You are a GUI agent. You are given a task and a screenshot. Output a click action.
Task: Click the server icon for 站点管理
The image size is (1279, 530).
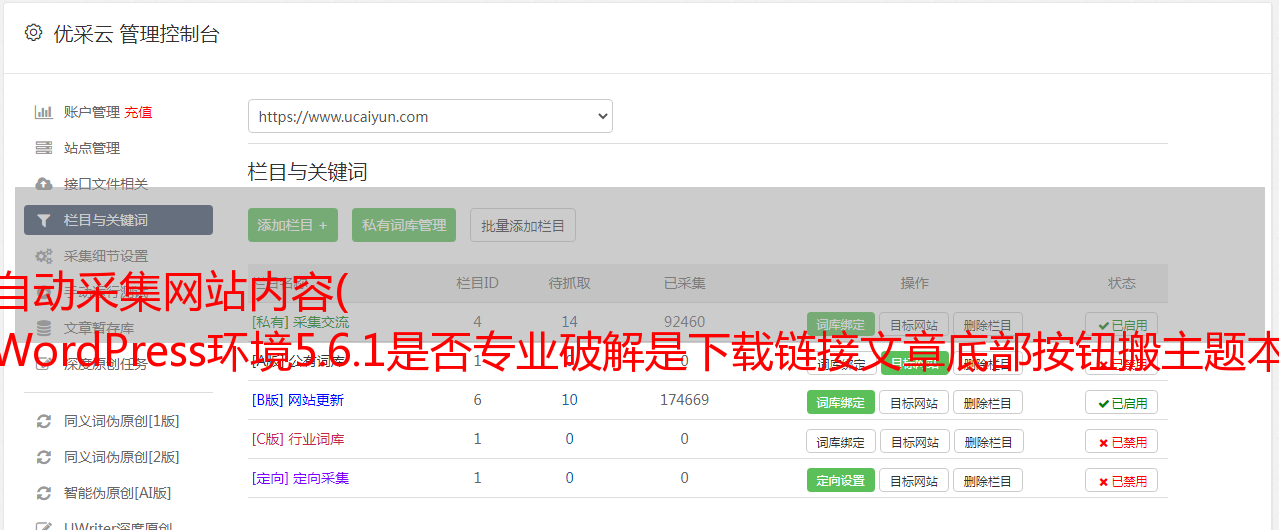[x=44, y=148]
